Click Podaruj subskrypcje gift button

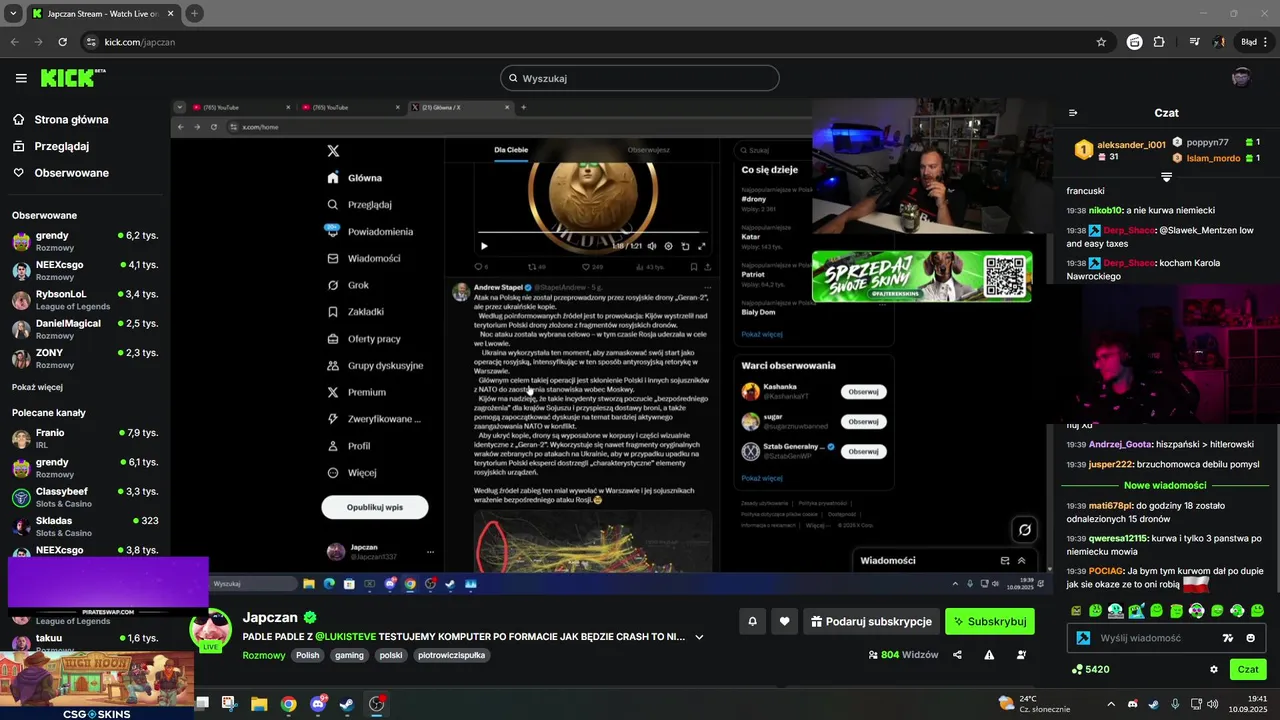(872, 621)
